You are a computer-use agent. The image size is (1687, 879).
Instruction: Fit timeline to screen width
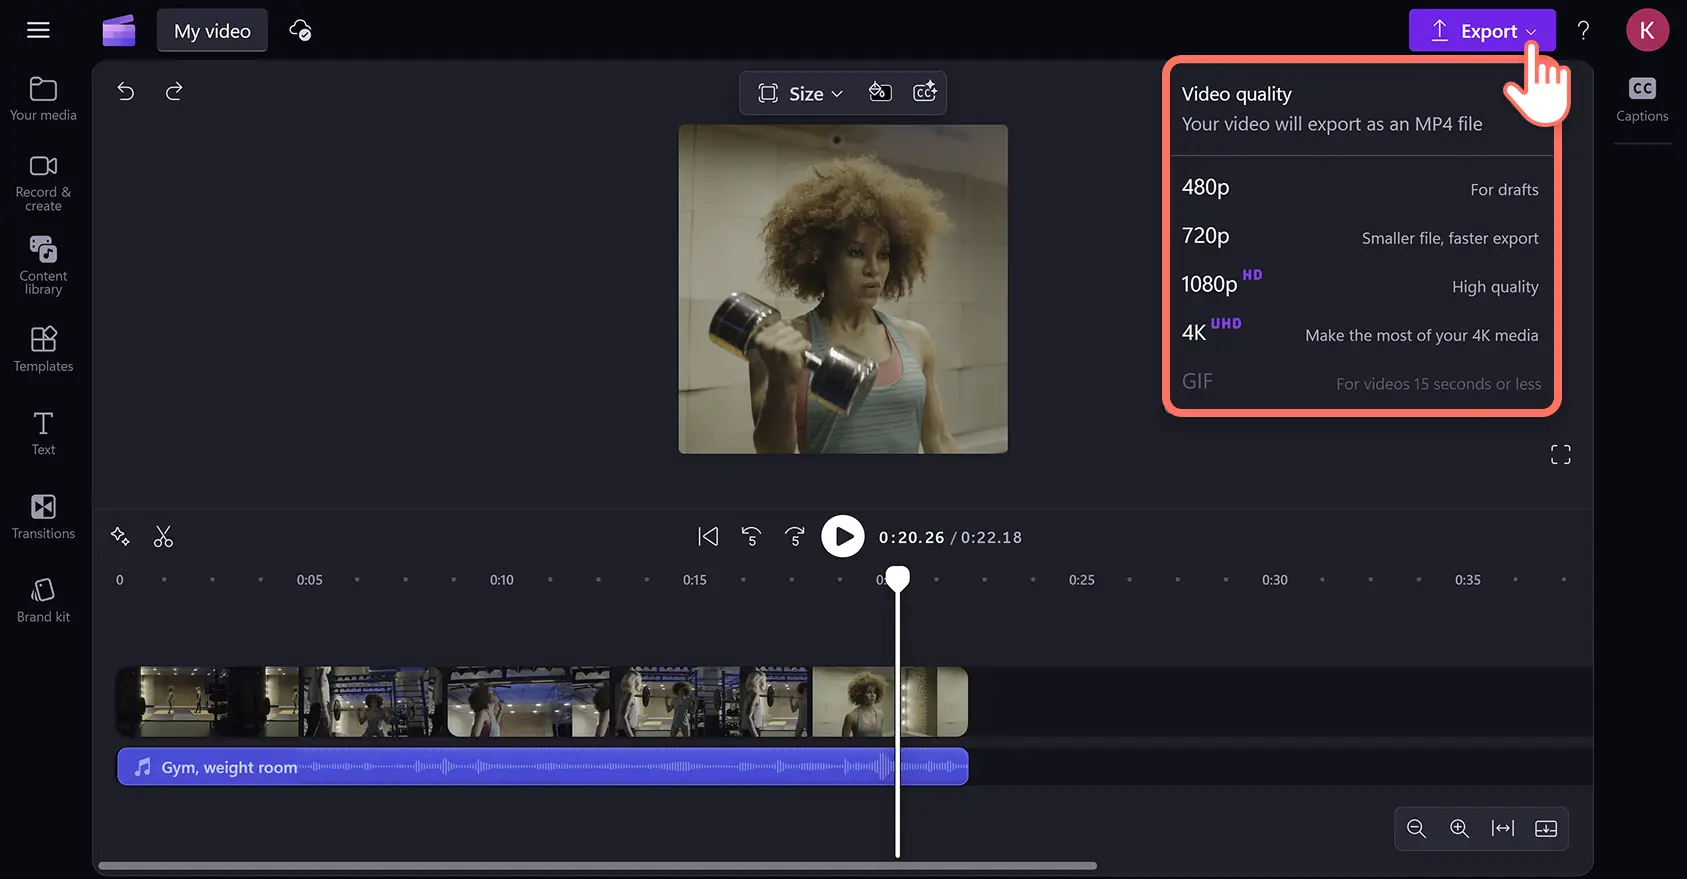click(x=1503, y=828)
